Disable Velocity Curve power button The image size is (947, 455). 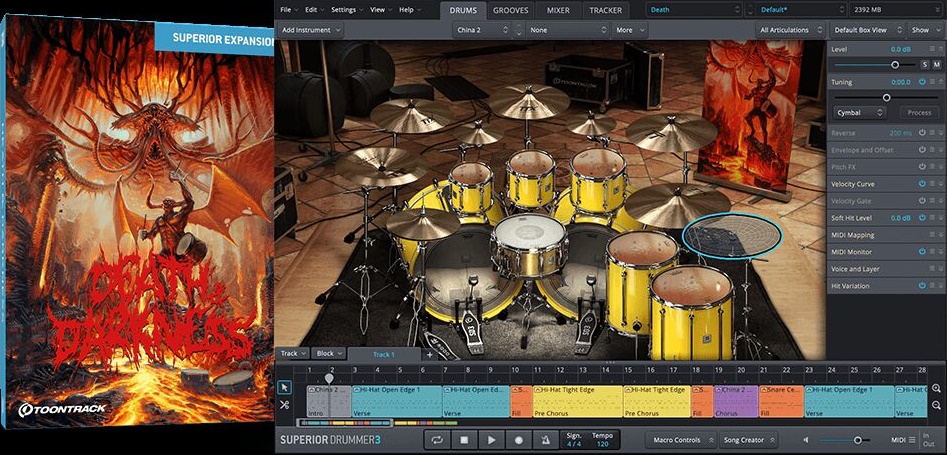coord(922,184)
